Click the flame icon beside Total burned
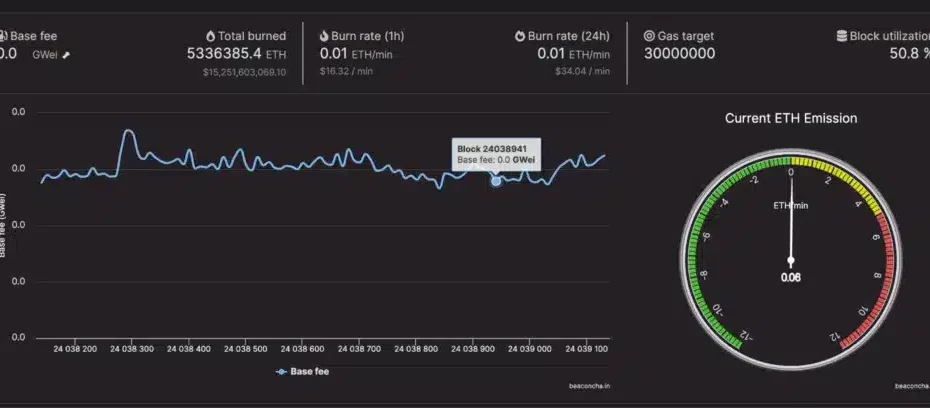Image resolution: width=930 pixels, height=408 pixels. tap(209, 36)
